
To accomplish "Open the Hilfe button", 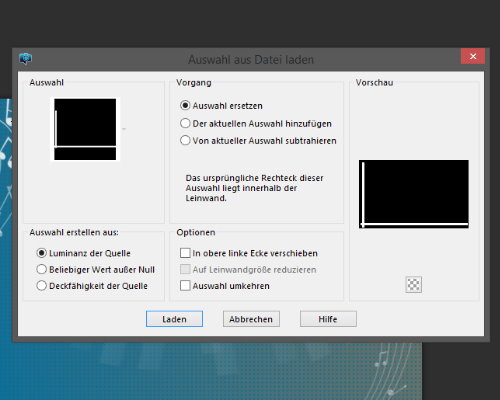I will pos(328,319).
